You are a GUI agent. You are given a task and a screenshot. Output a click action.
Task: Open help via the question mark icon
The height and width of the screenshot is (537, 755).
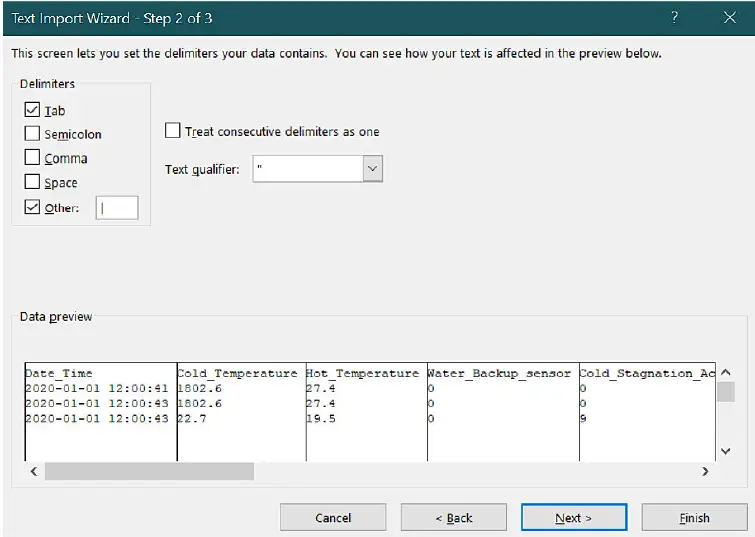pos(675,18)
